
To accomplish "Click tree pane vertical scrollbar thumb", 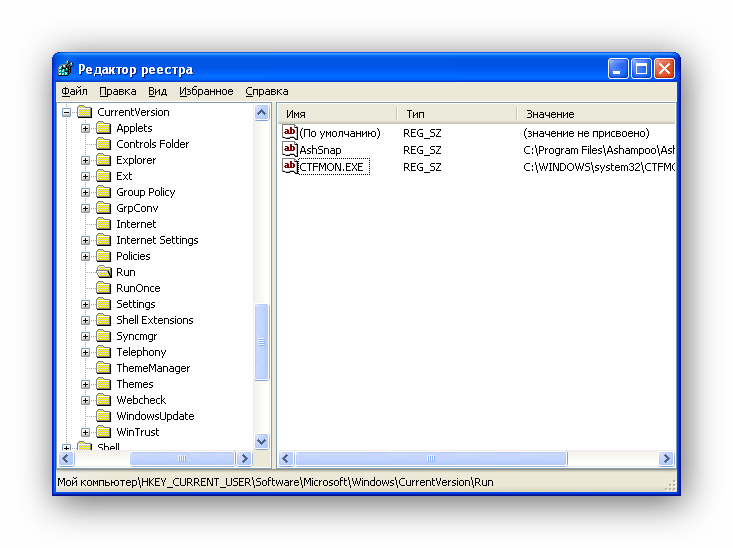I will pyautogui.click(x=262, y=342).
